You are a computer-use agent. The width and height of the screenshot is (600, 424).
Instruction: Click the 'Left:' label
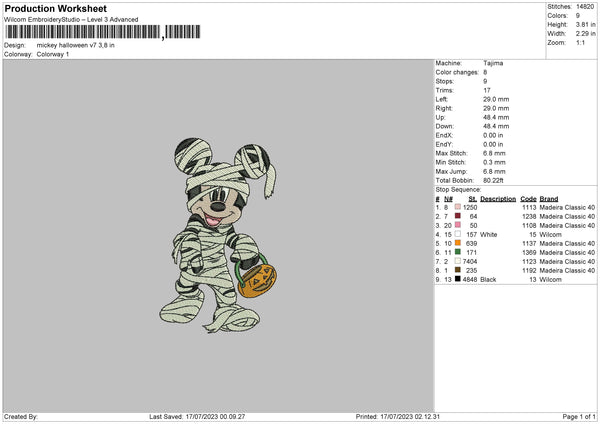pos(441,99)
